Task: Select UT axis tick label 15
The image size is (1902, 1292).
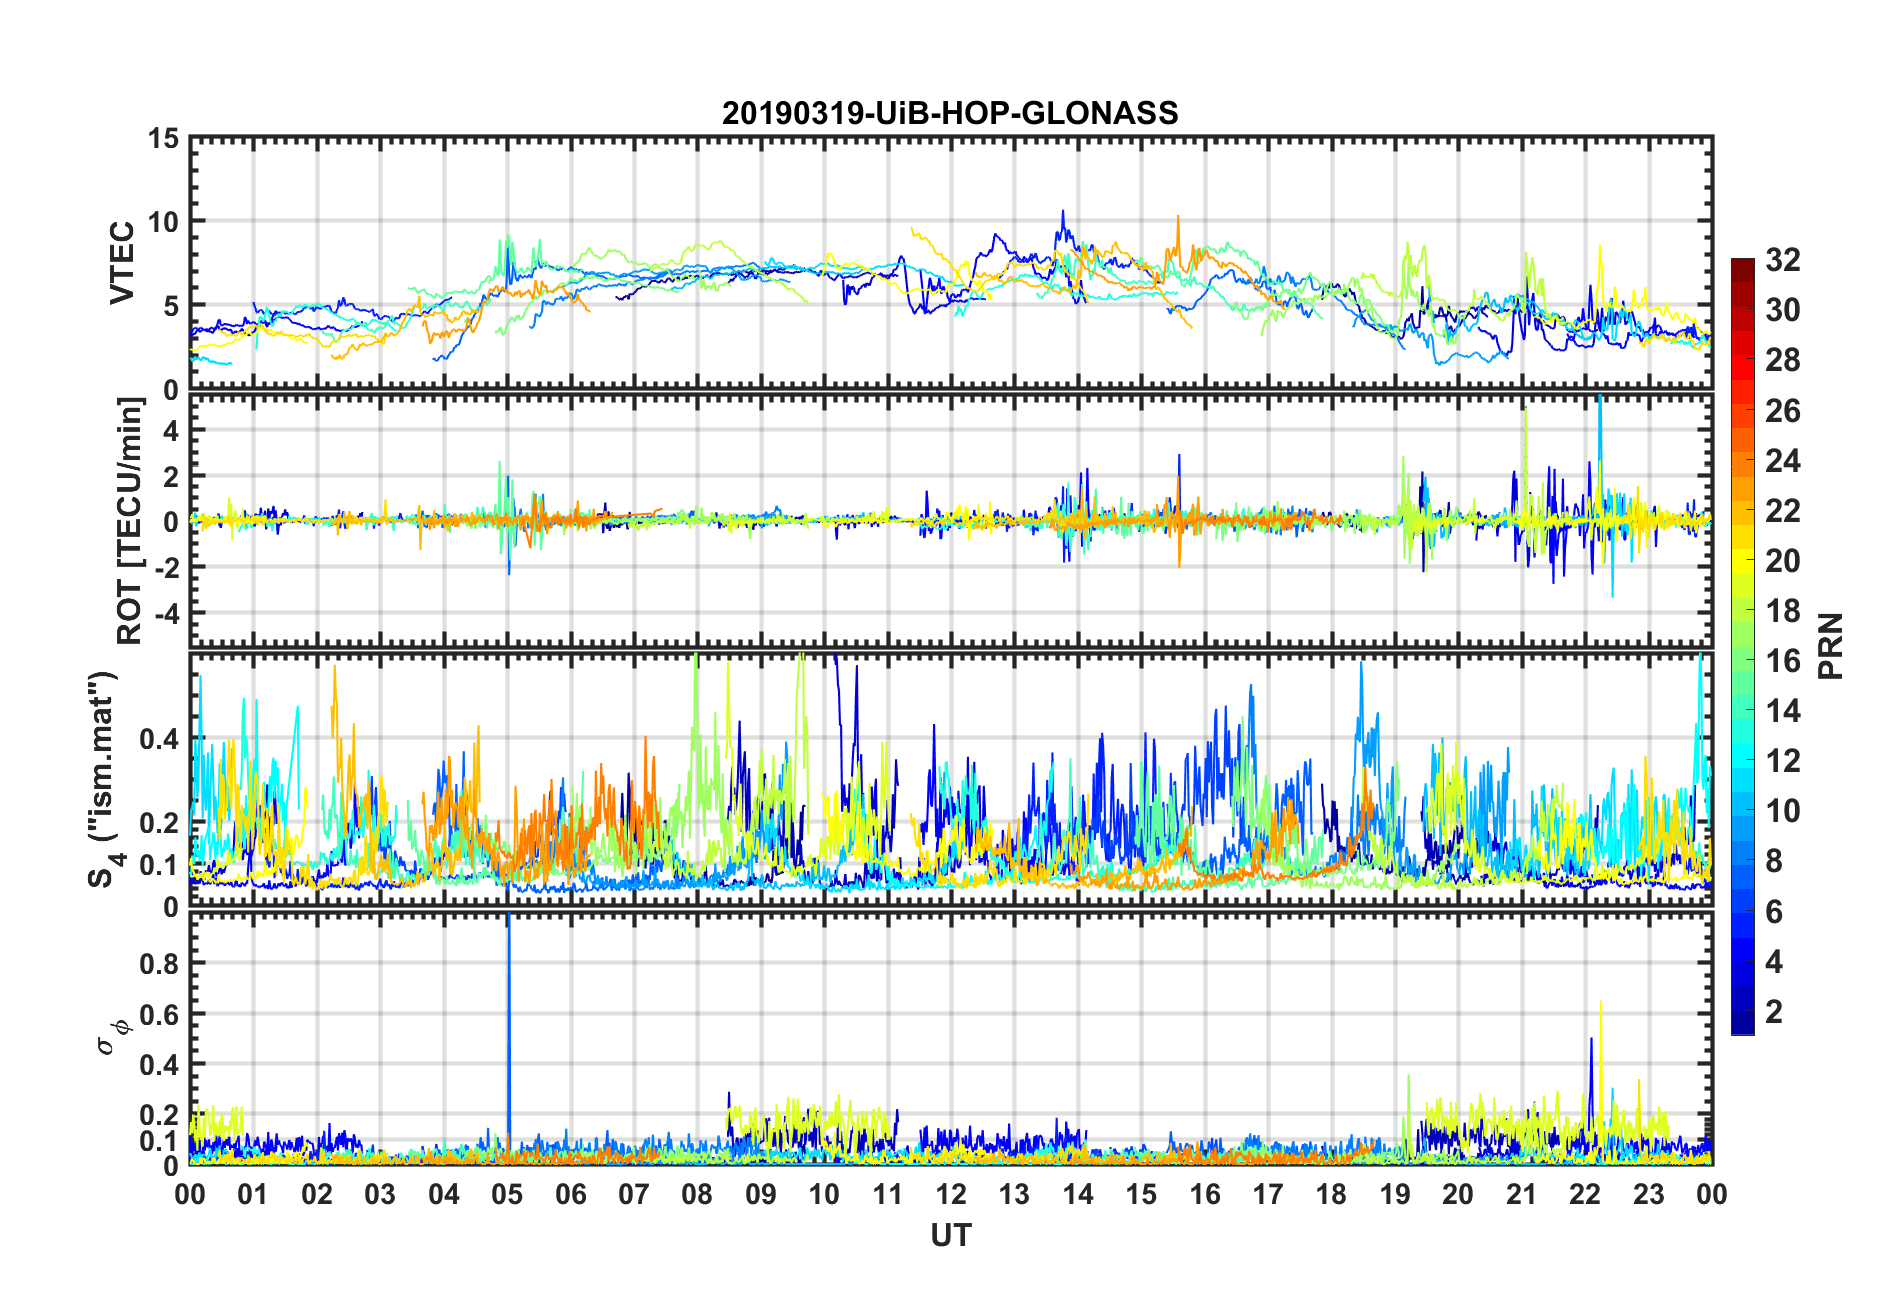Action: [1141, 1194]
